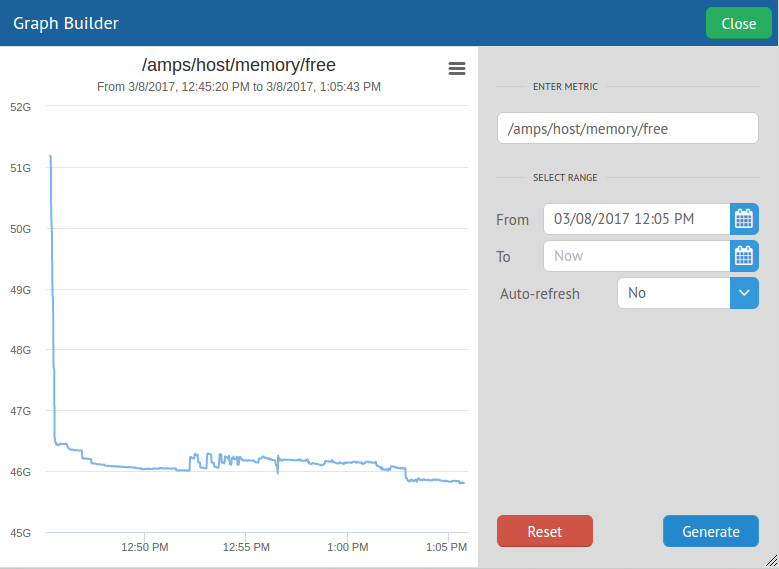Open the chart hamburger menu
The width and height of the screenshot is (779, 569).
(x=457, y=68)
